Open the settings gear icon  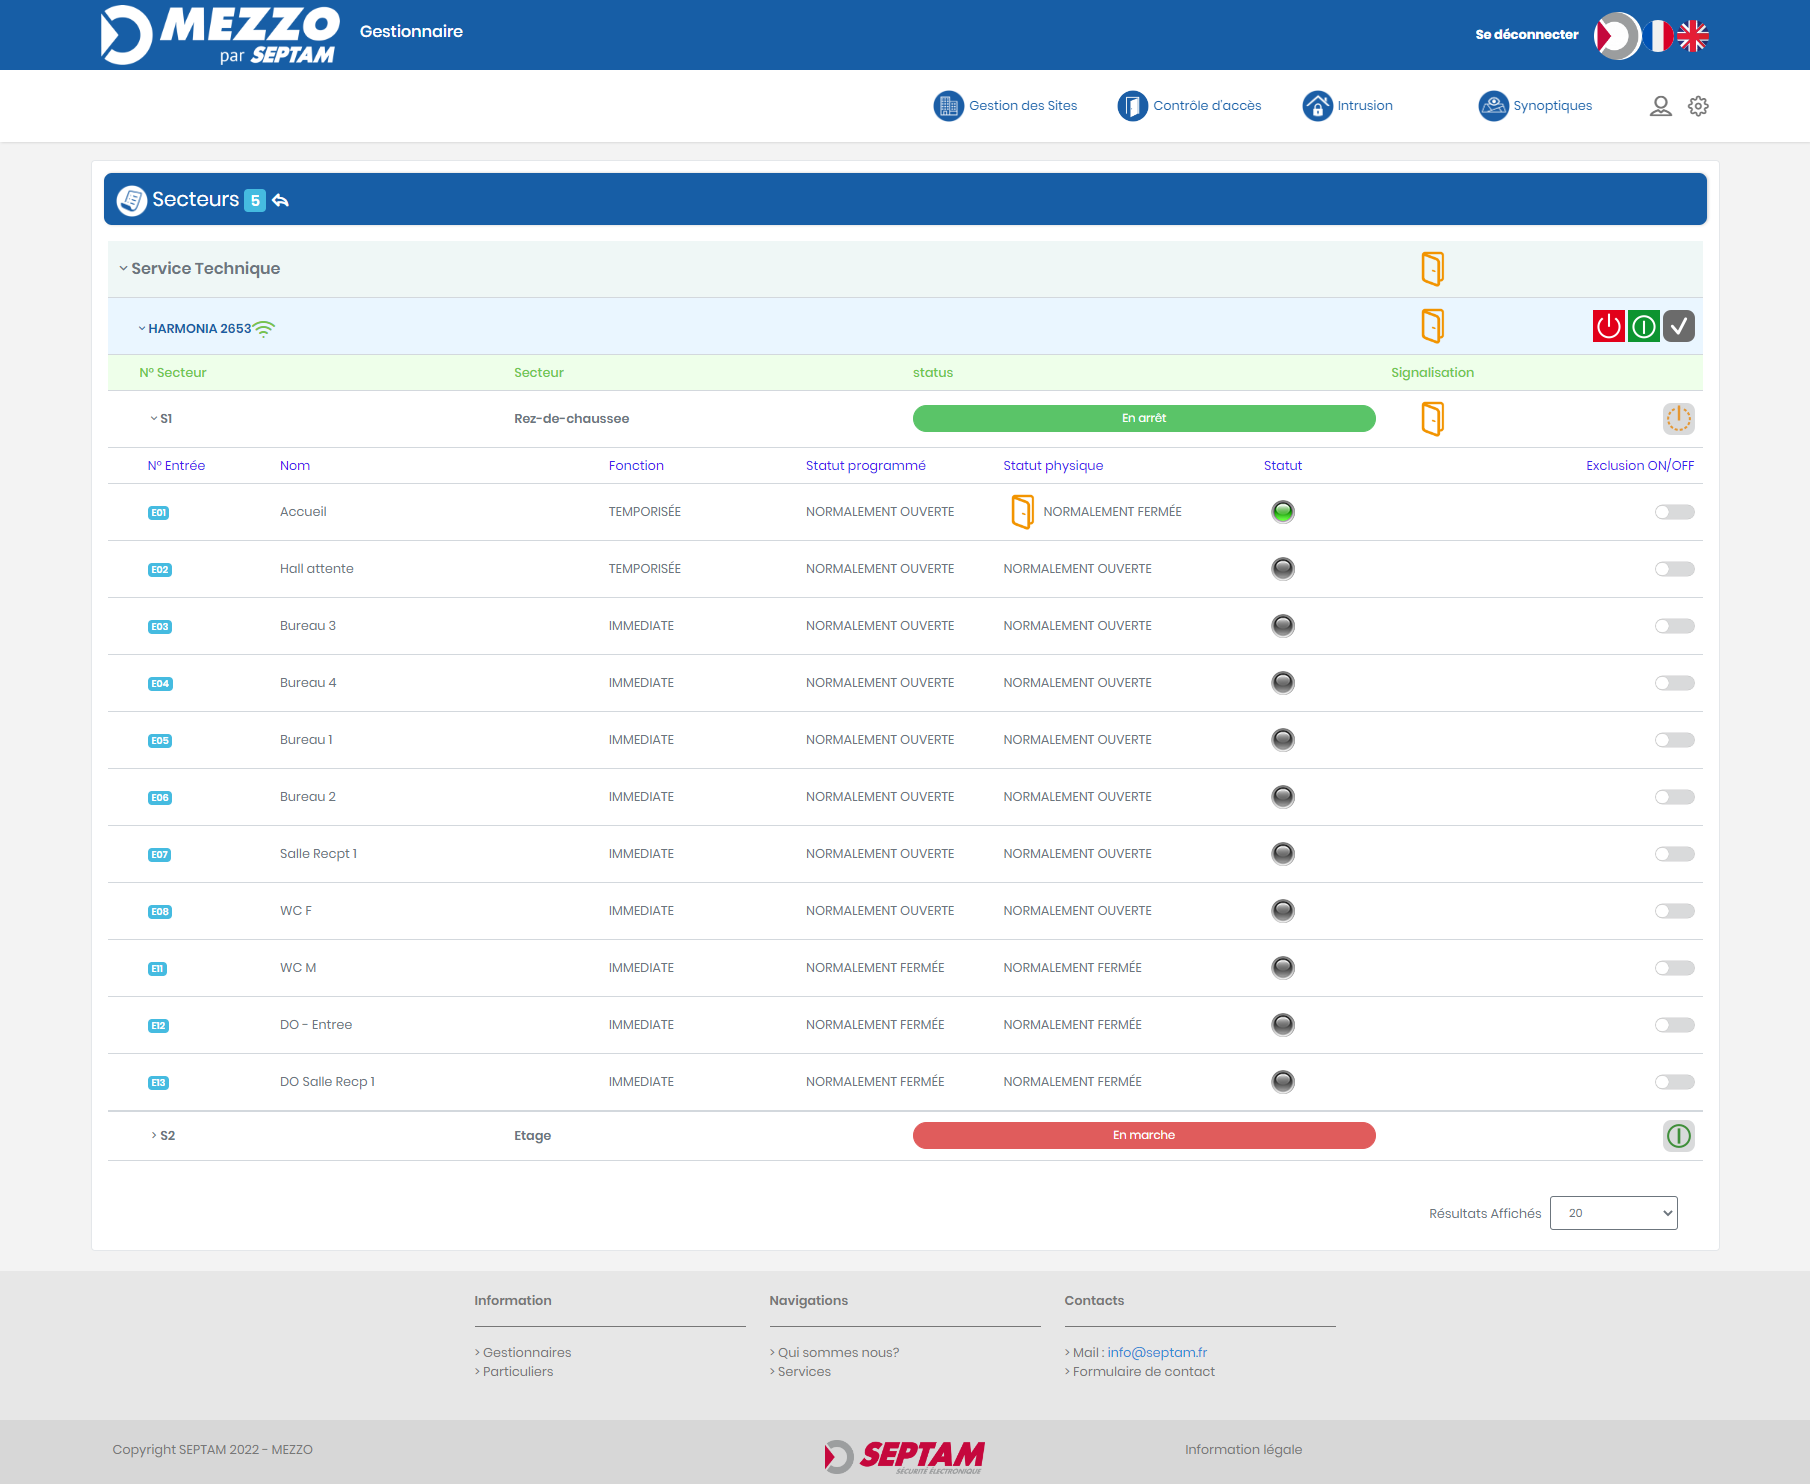tap(1698, 106)
